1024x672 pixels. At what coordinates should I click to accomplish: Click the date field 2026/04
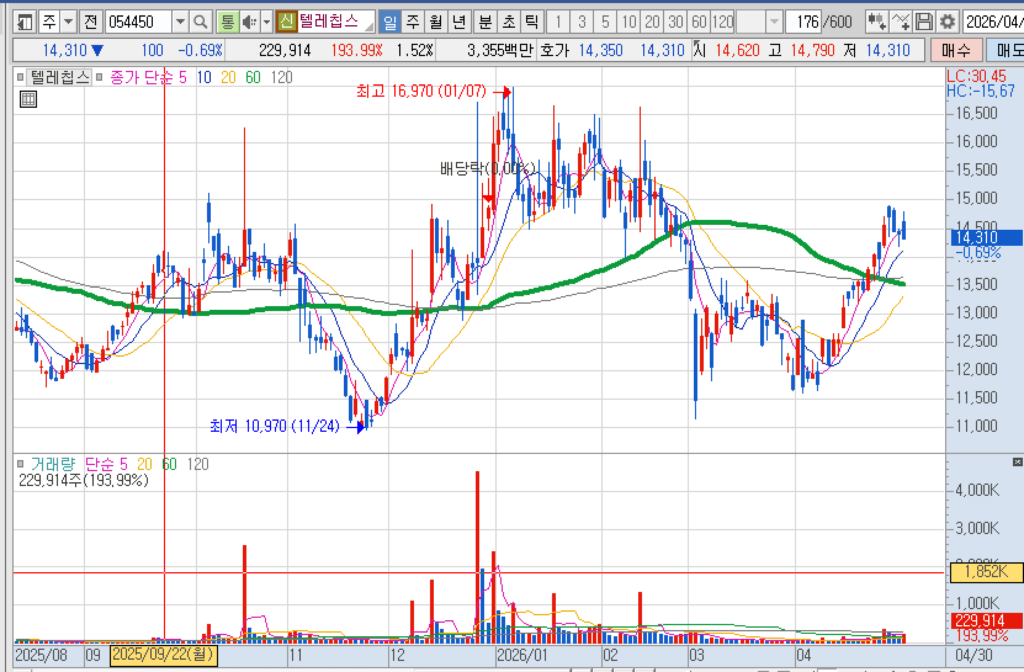click(993, 22)
